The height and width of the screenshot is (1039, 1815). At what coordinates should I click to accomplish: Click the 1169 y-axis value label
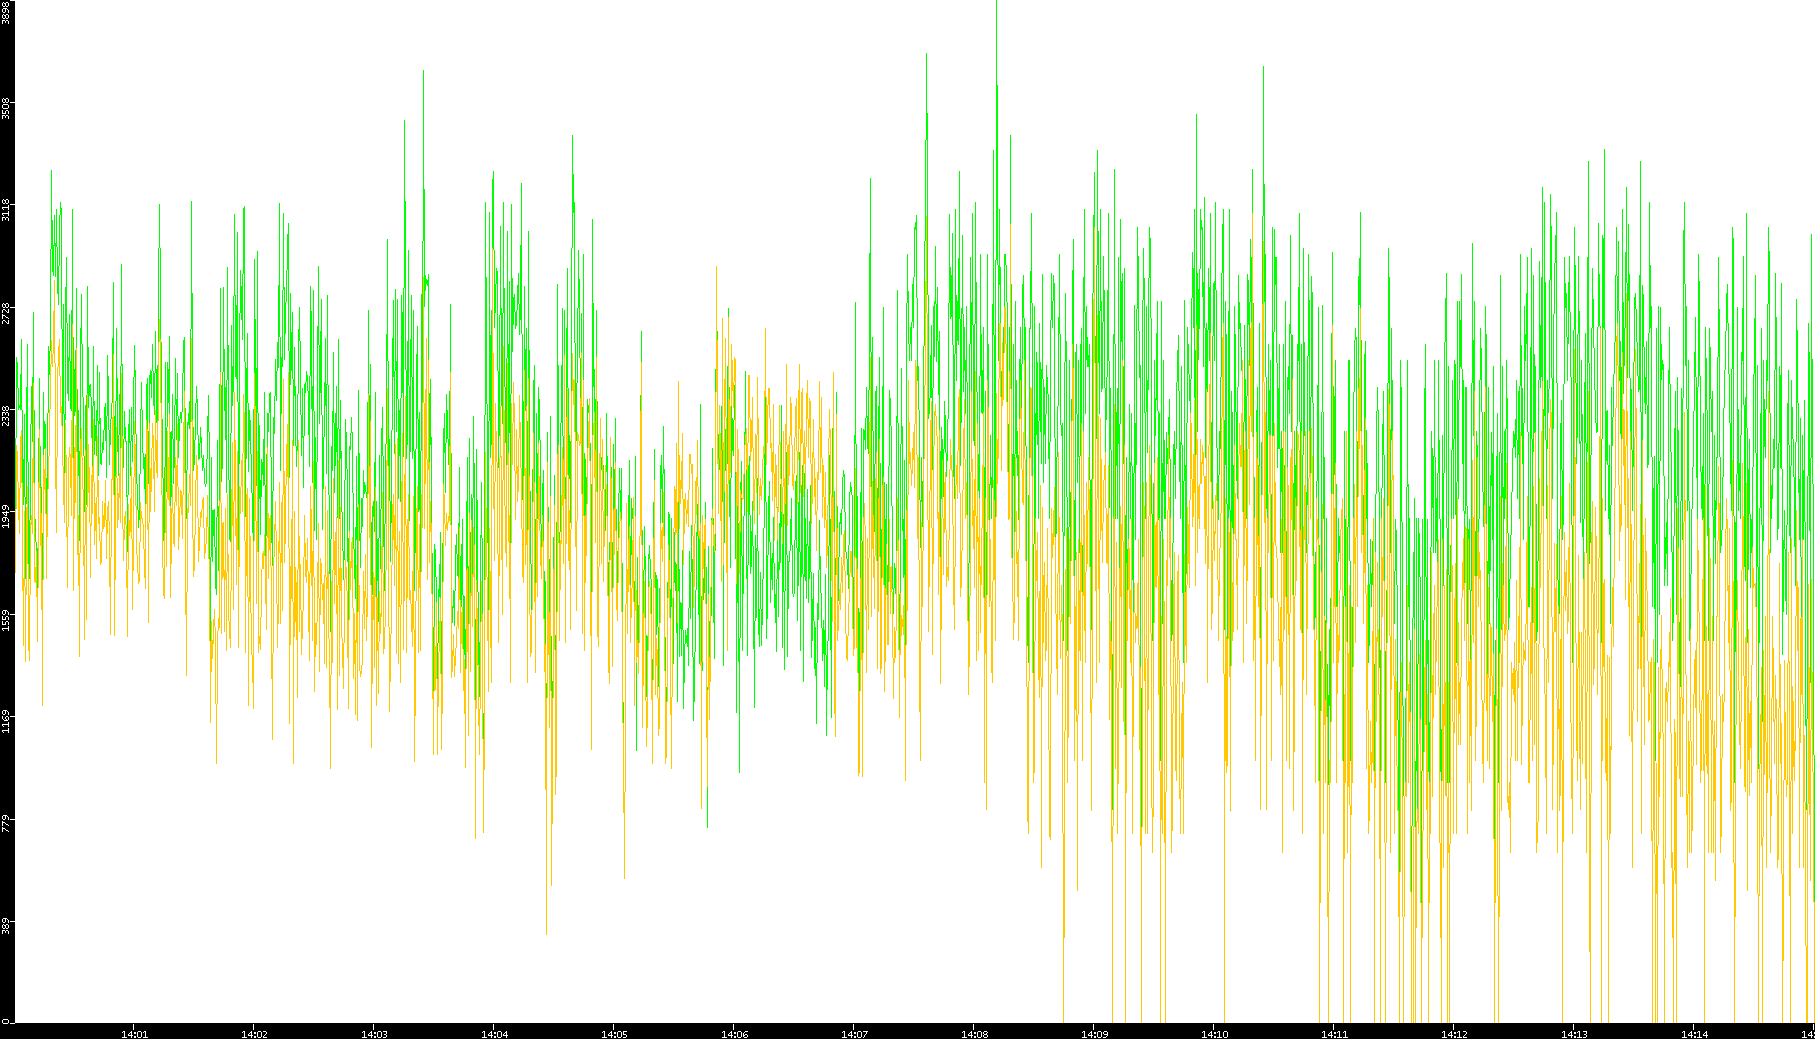click(6, 720)
